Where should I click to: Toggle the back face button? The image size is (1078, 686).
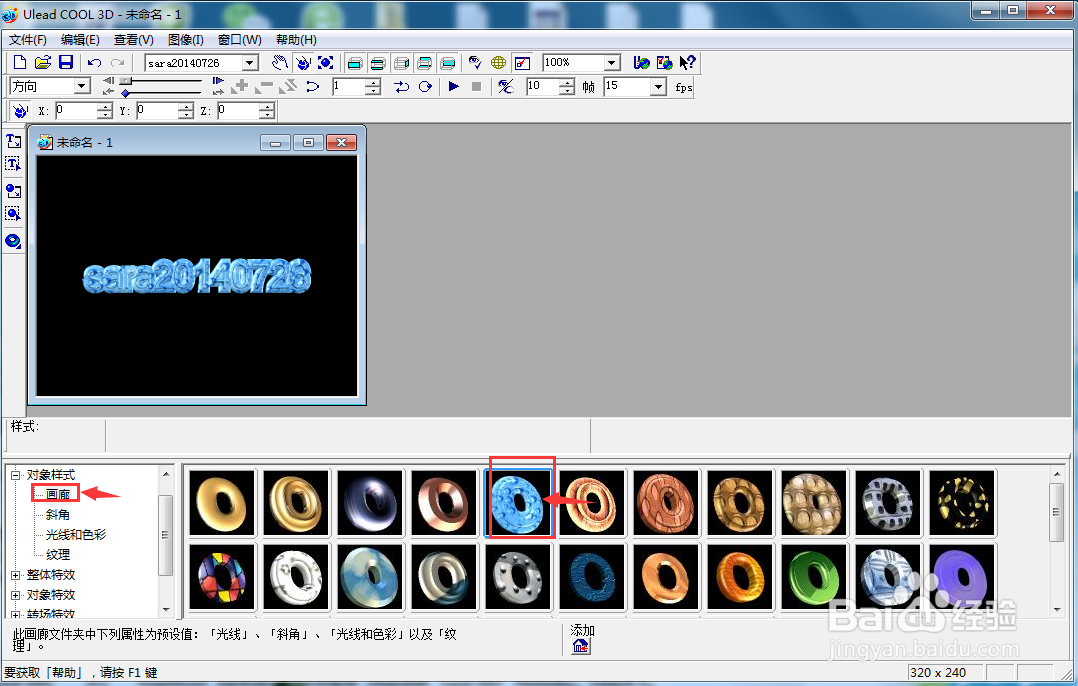(x=448, y=63)
